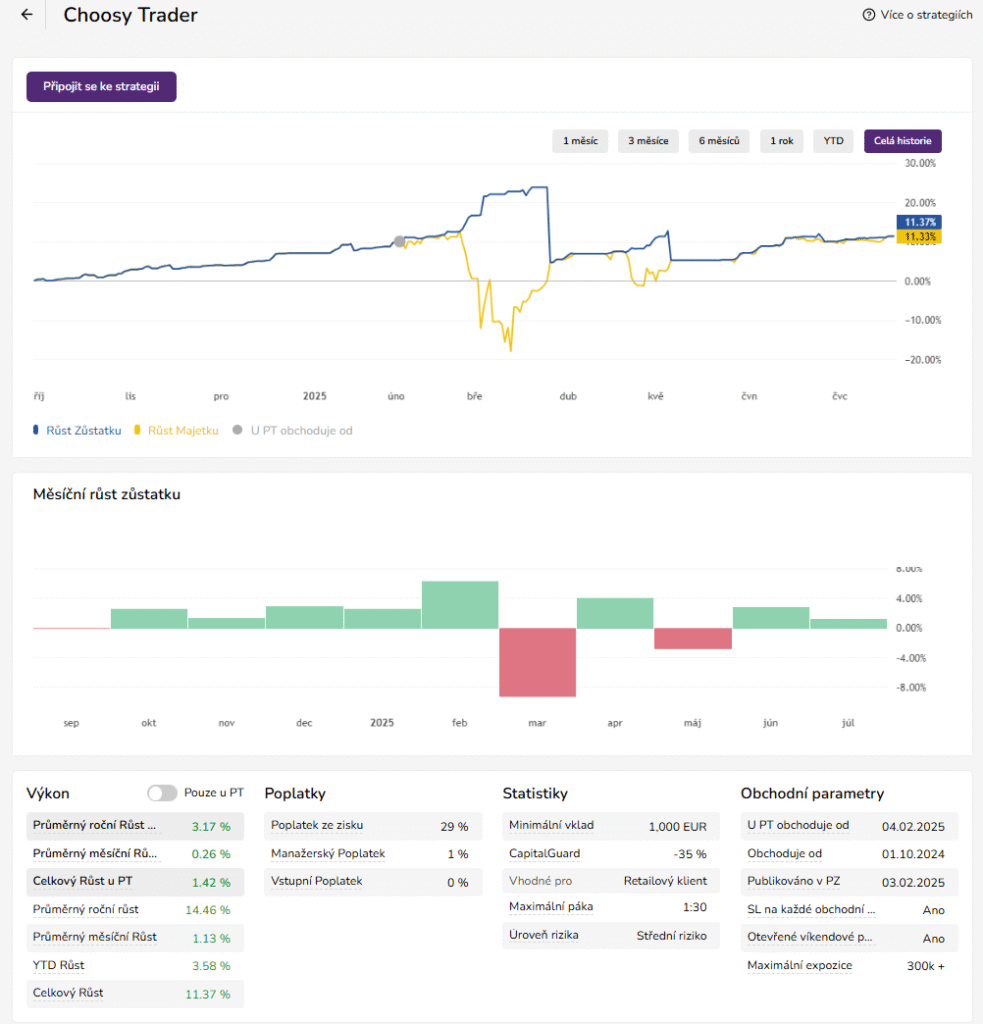Select 'Celá historie' range
Viewport: 983px width, 1024px height.
click(902, 142)
